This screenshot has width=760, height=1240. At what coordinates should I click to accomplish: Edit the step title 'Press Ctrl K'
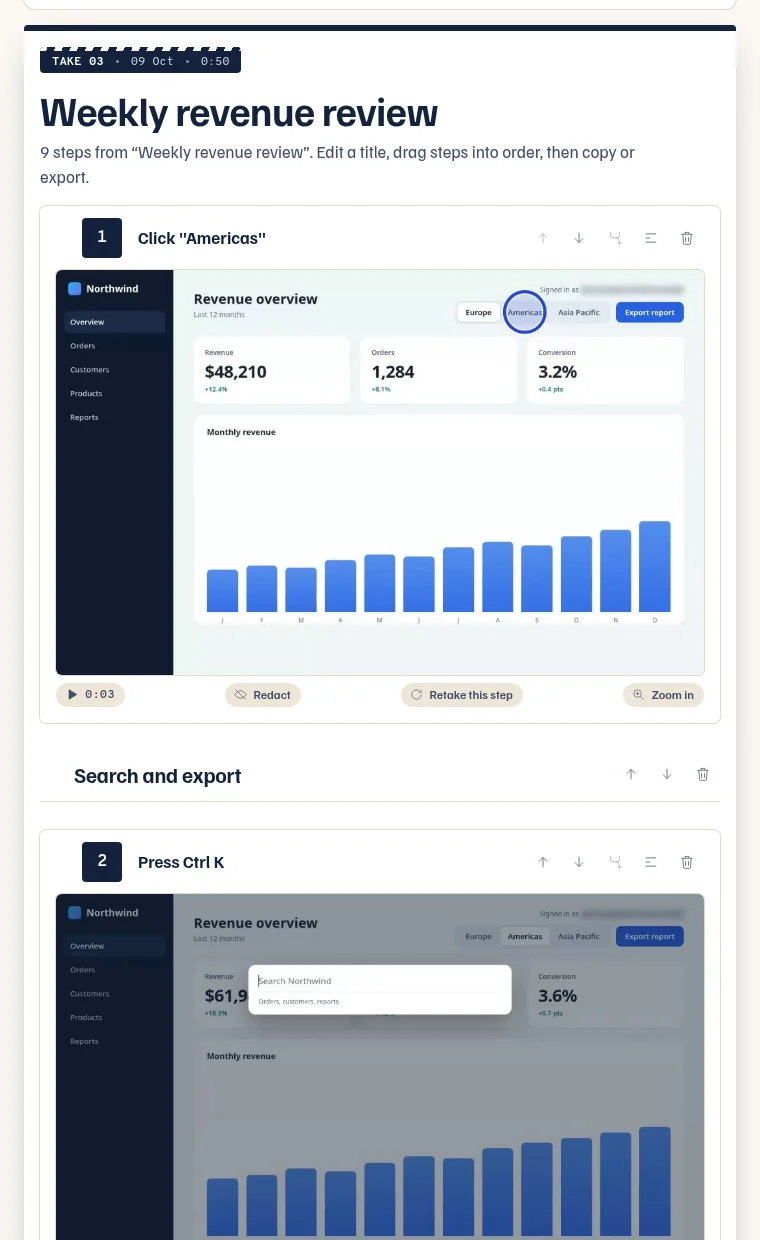[x=181, y=862]
